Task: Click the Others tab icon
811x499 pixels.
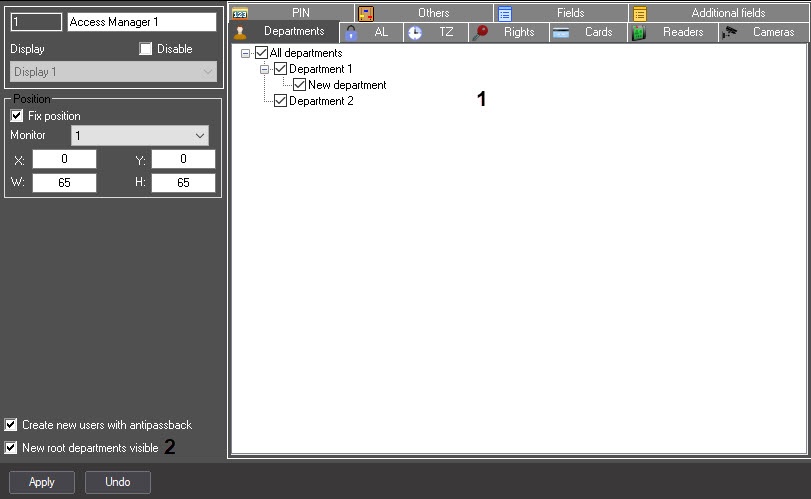Action: [366, 13]
